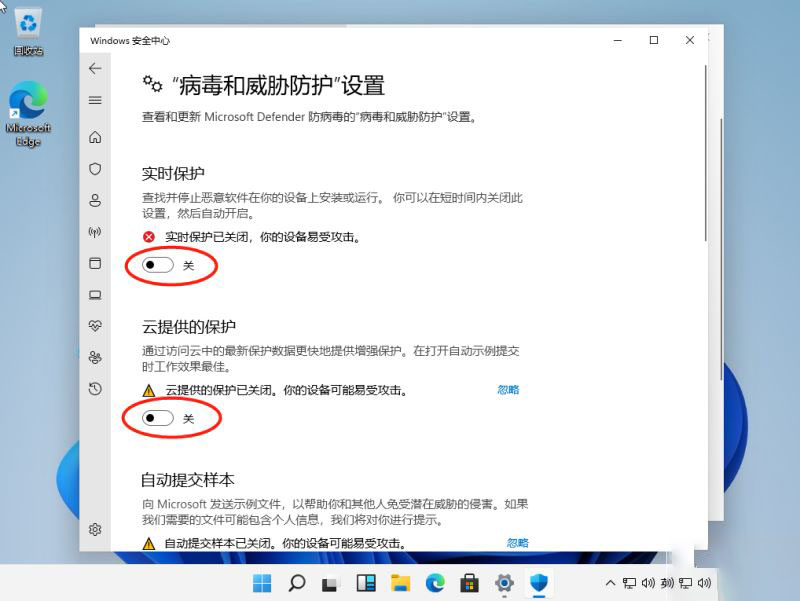Minimize the Windows 安全中心 window
This screenshot has width=800, height=601.
(x=618, y=40)
